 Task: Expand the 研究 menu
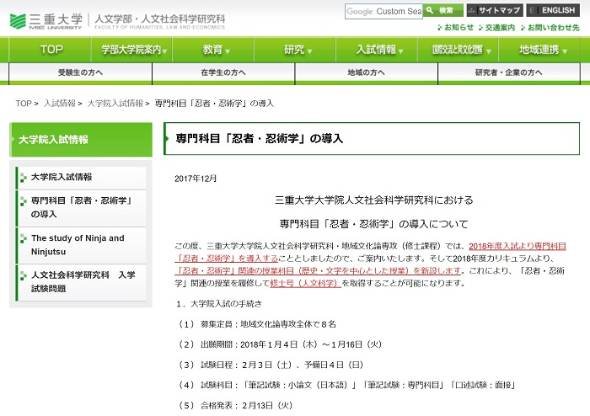295,50
